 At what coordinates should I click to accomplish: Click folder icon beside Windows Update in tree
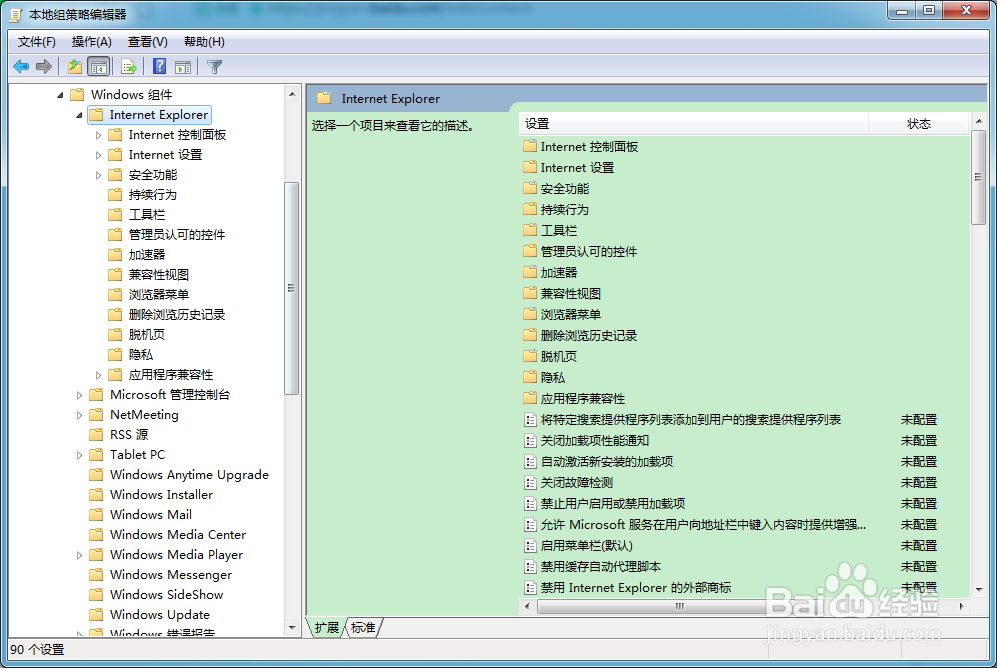point(96,614)
